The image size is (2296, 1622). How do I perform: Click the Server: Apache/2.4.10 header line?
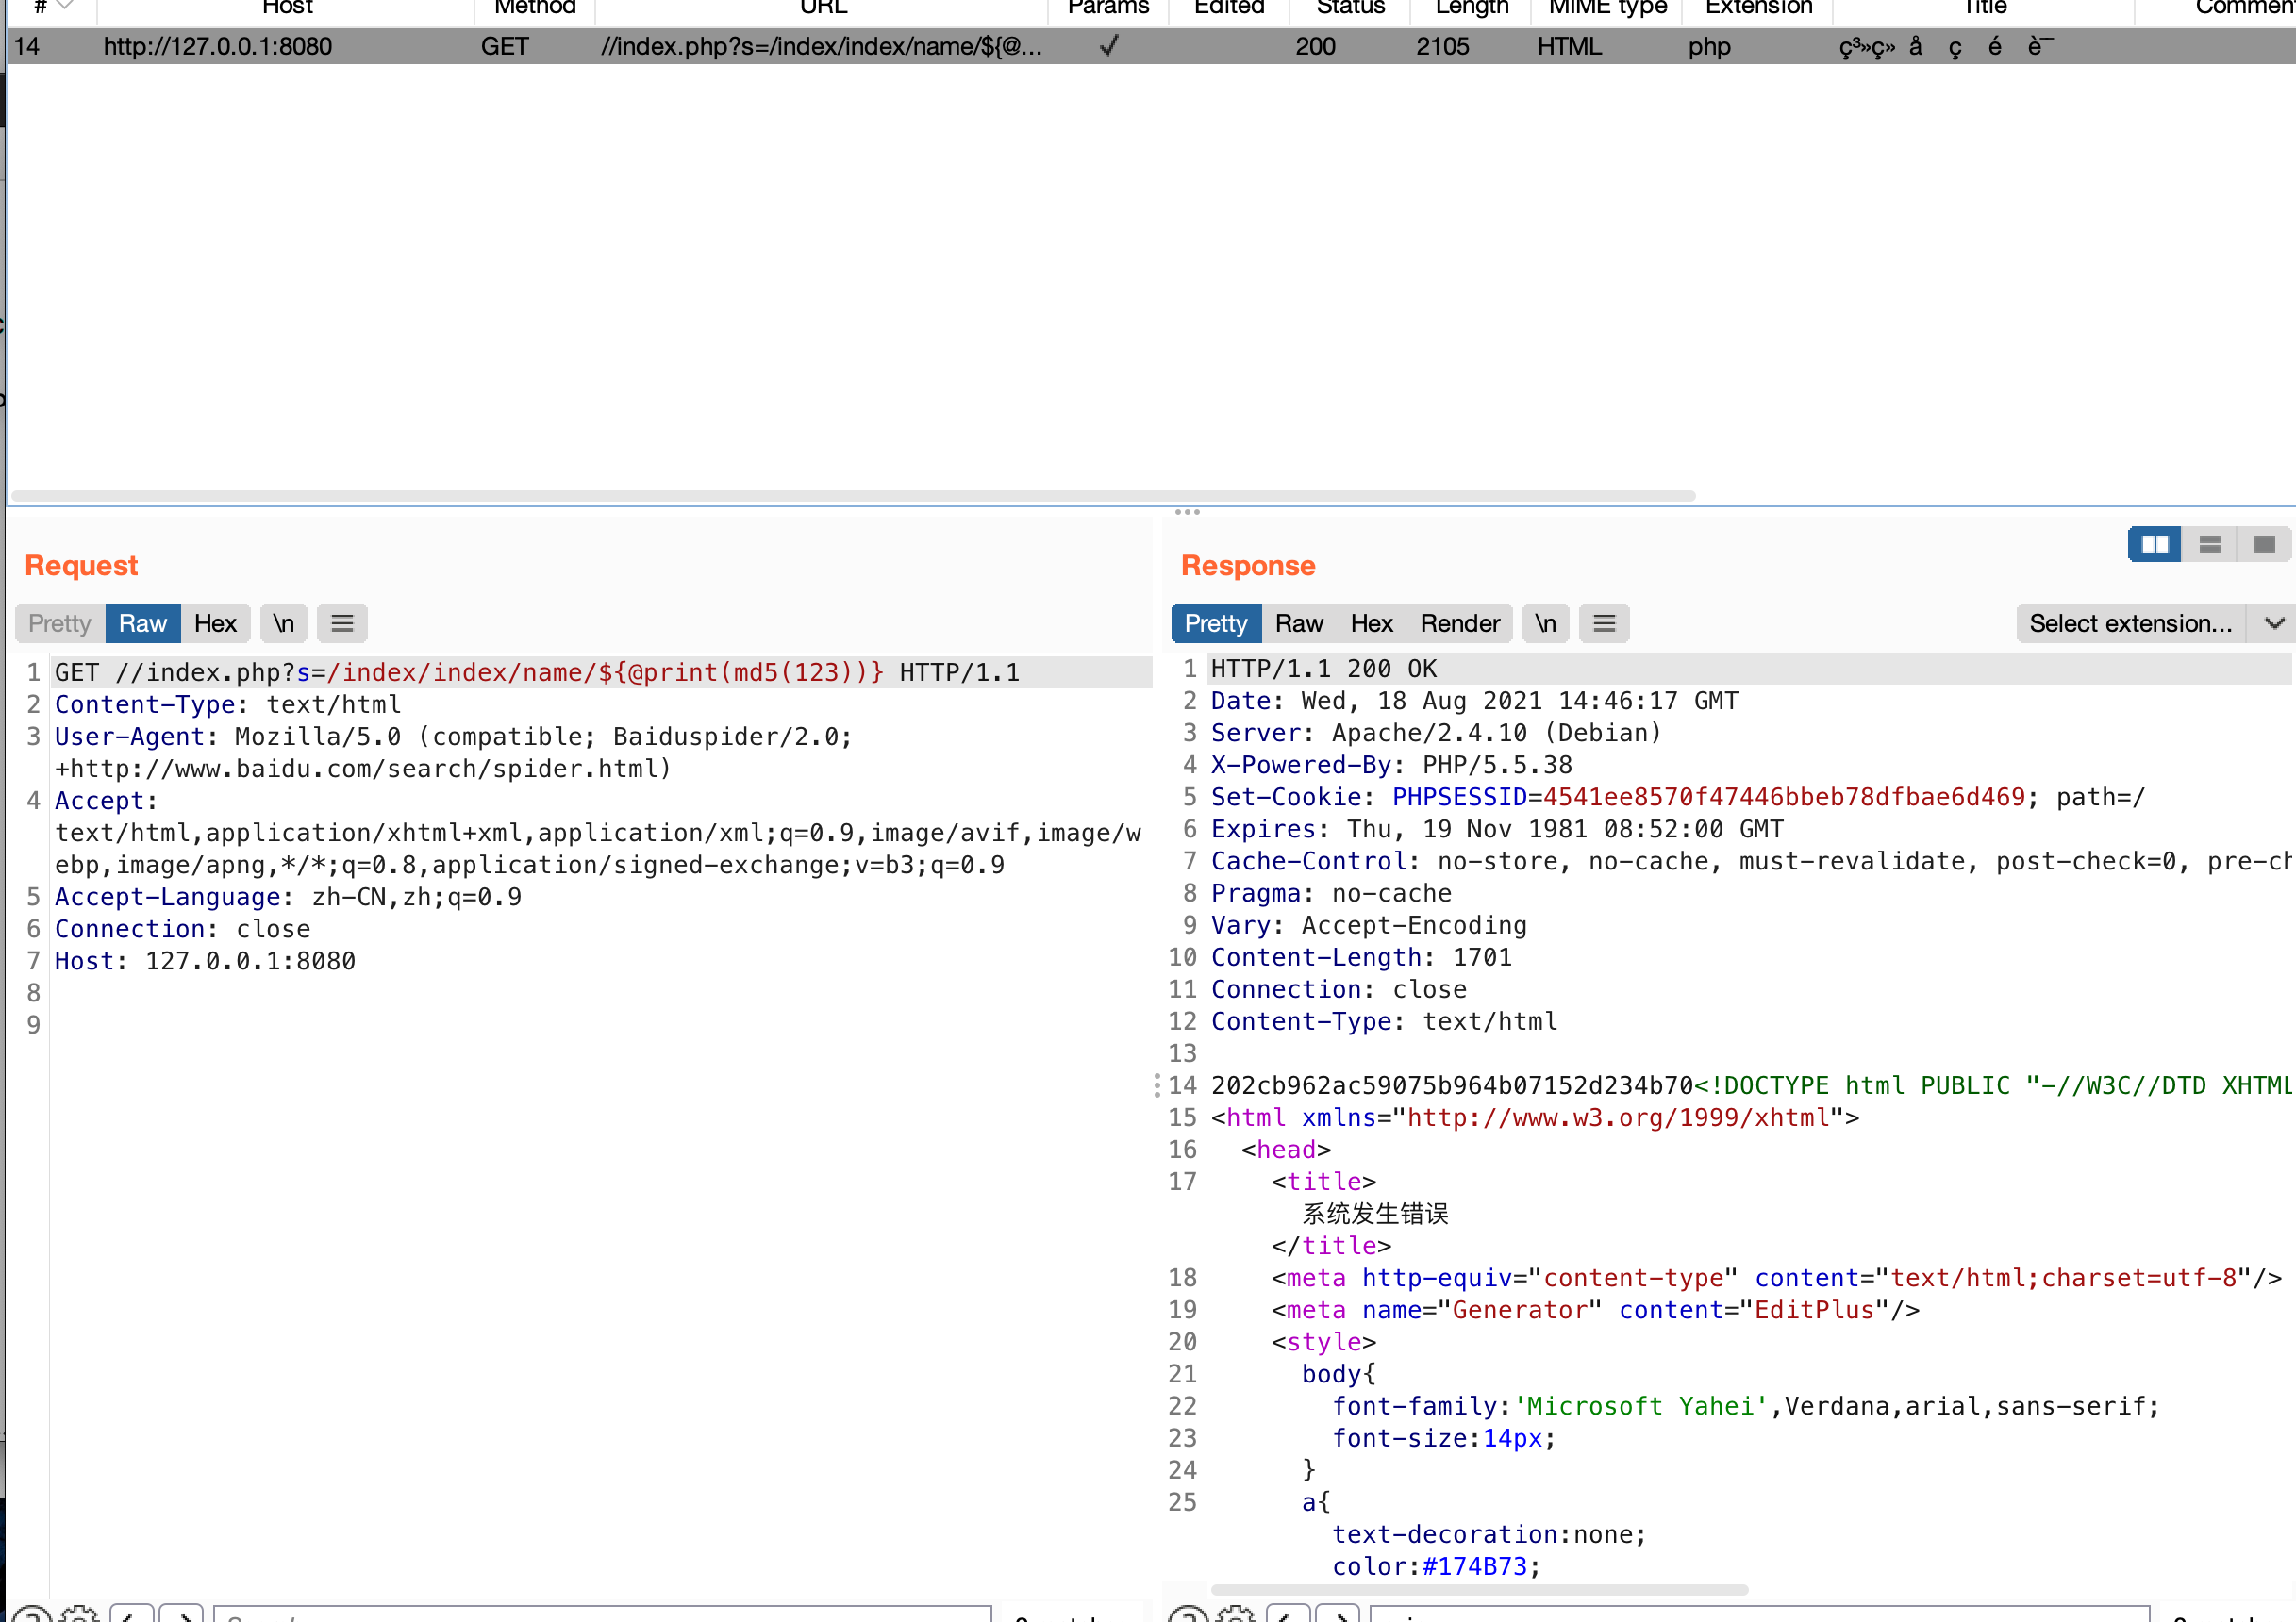point(1436,733)
